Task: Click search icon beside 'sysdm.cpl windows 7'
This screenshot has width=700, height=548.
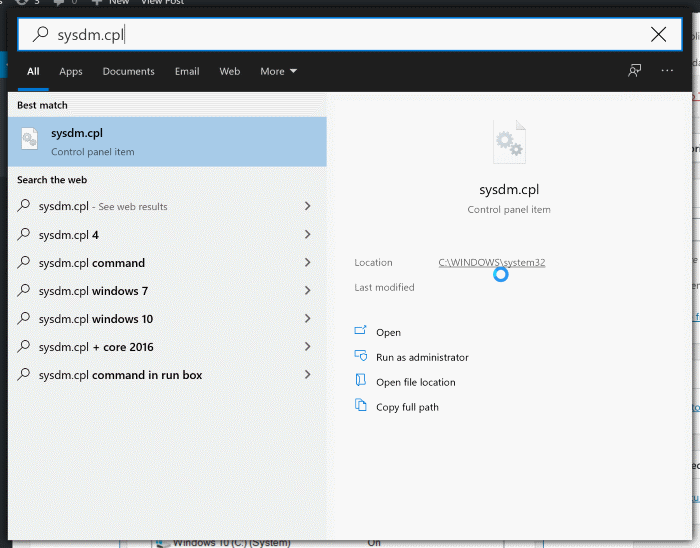Action: click(24, 291)
